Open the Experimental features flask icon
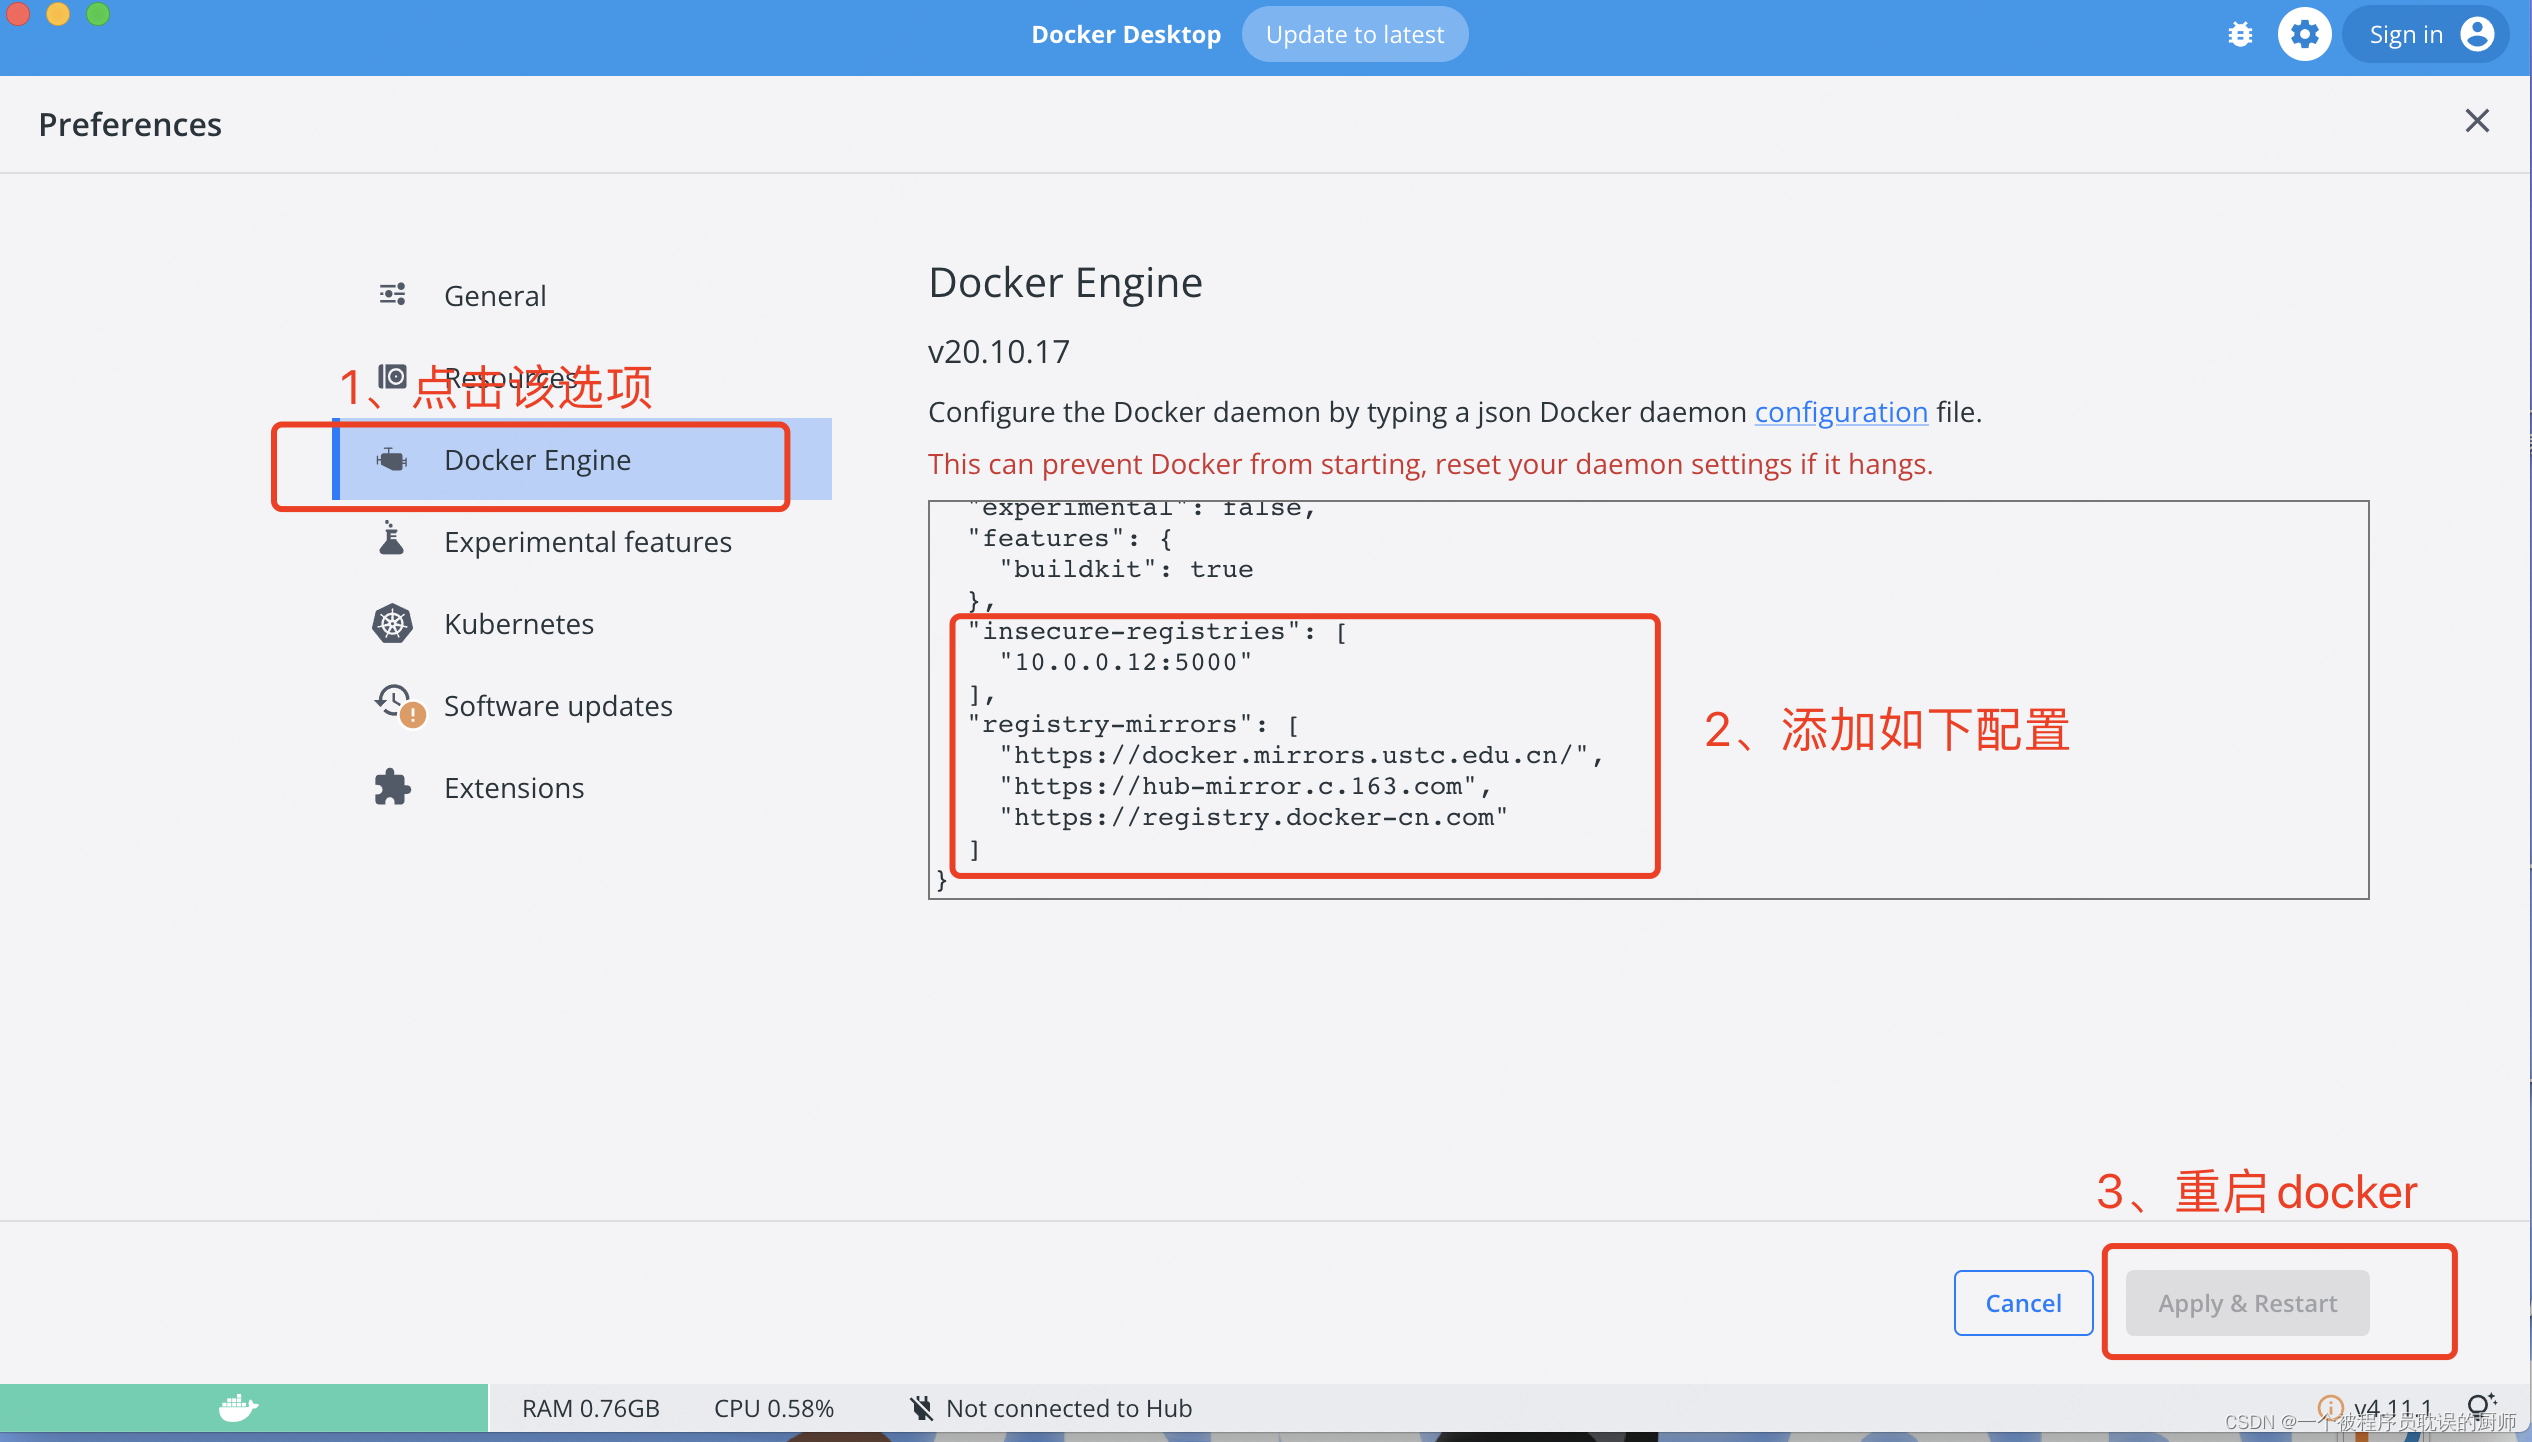Screen dimensions: 2532x1442 pyautogui.click(x=392, y=541)
